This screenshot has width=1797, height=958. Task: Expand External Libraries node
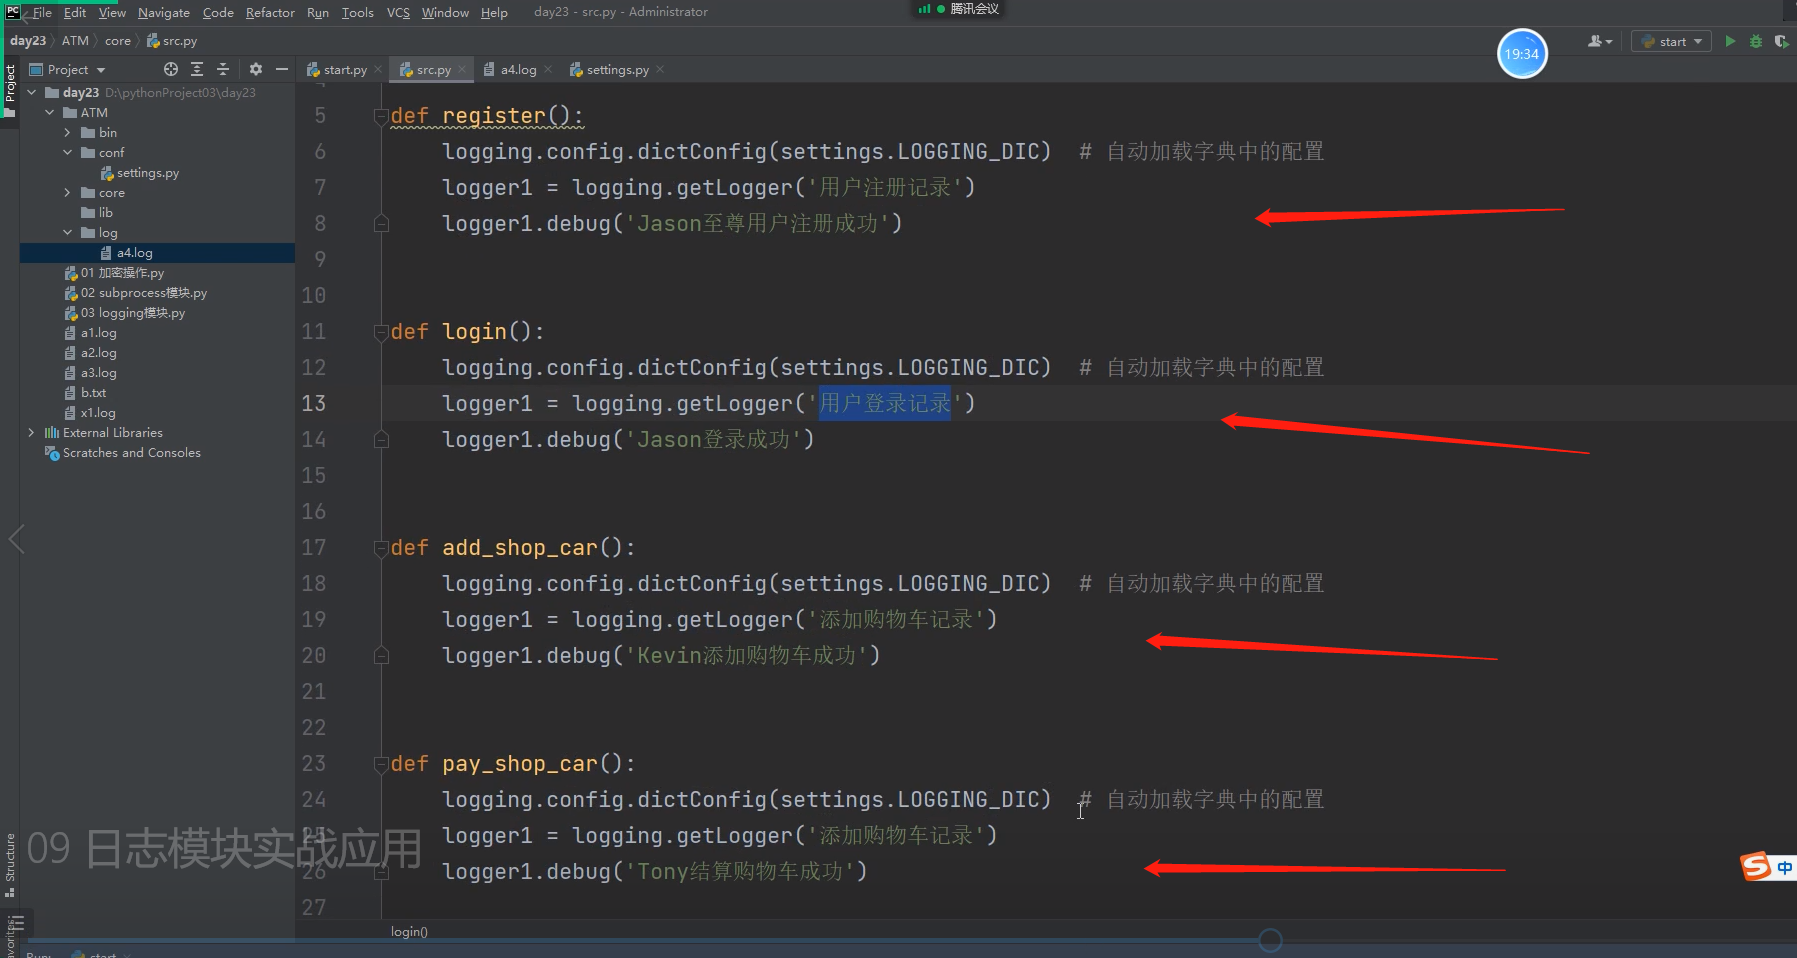pyautogui.click(x=32, y=432)
